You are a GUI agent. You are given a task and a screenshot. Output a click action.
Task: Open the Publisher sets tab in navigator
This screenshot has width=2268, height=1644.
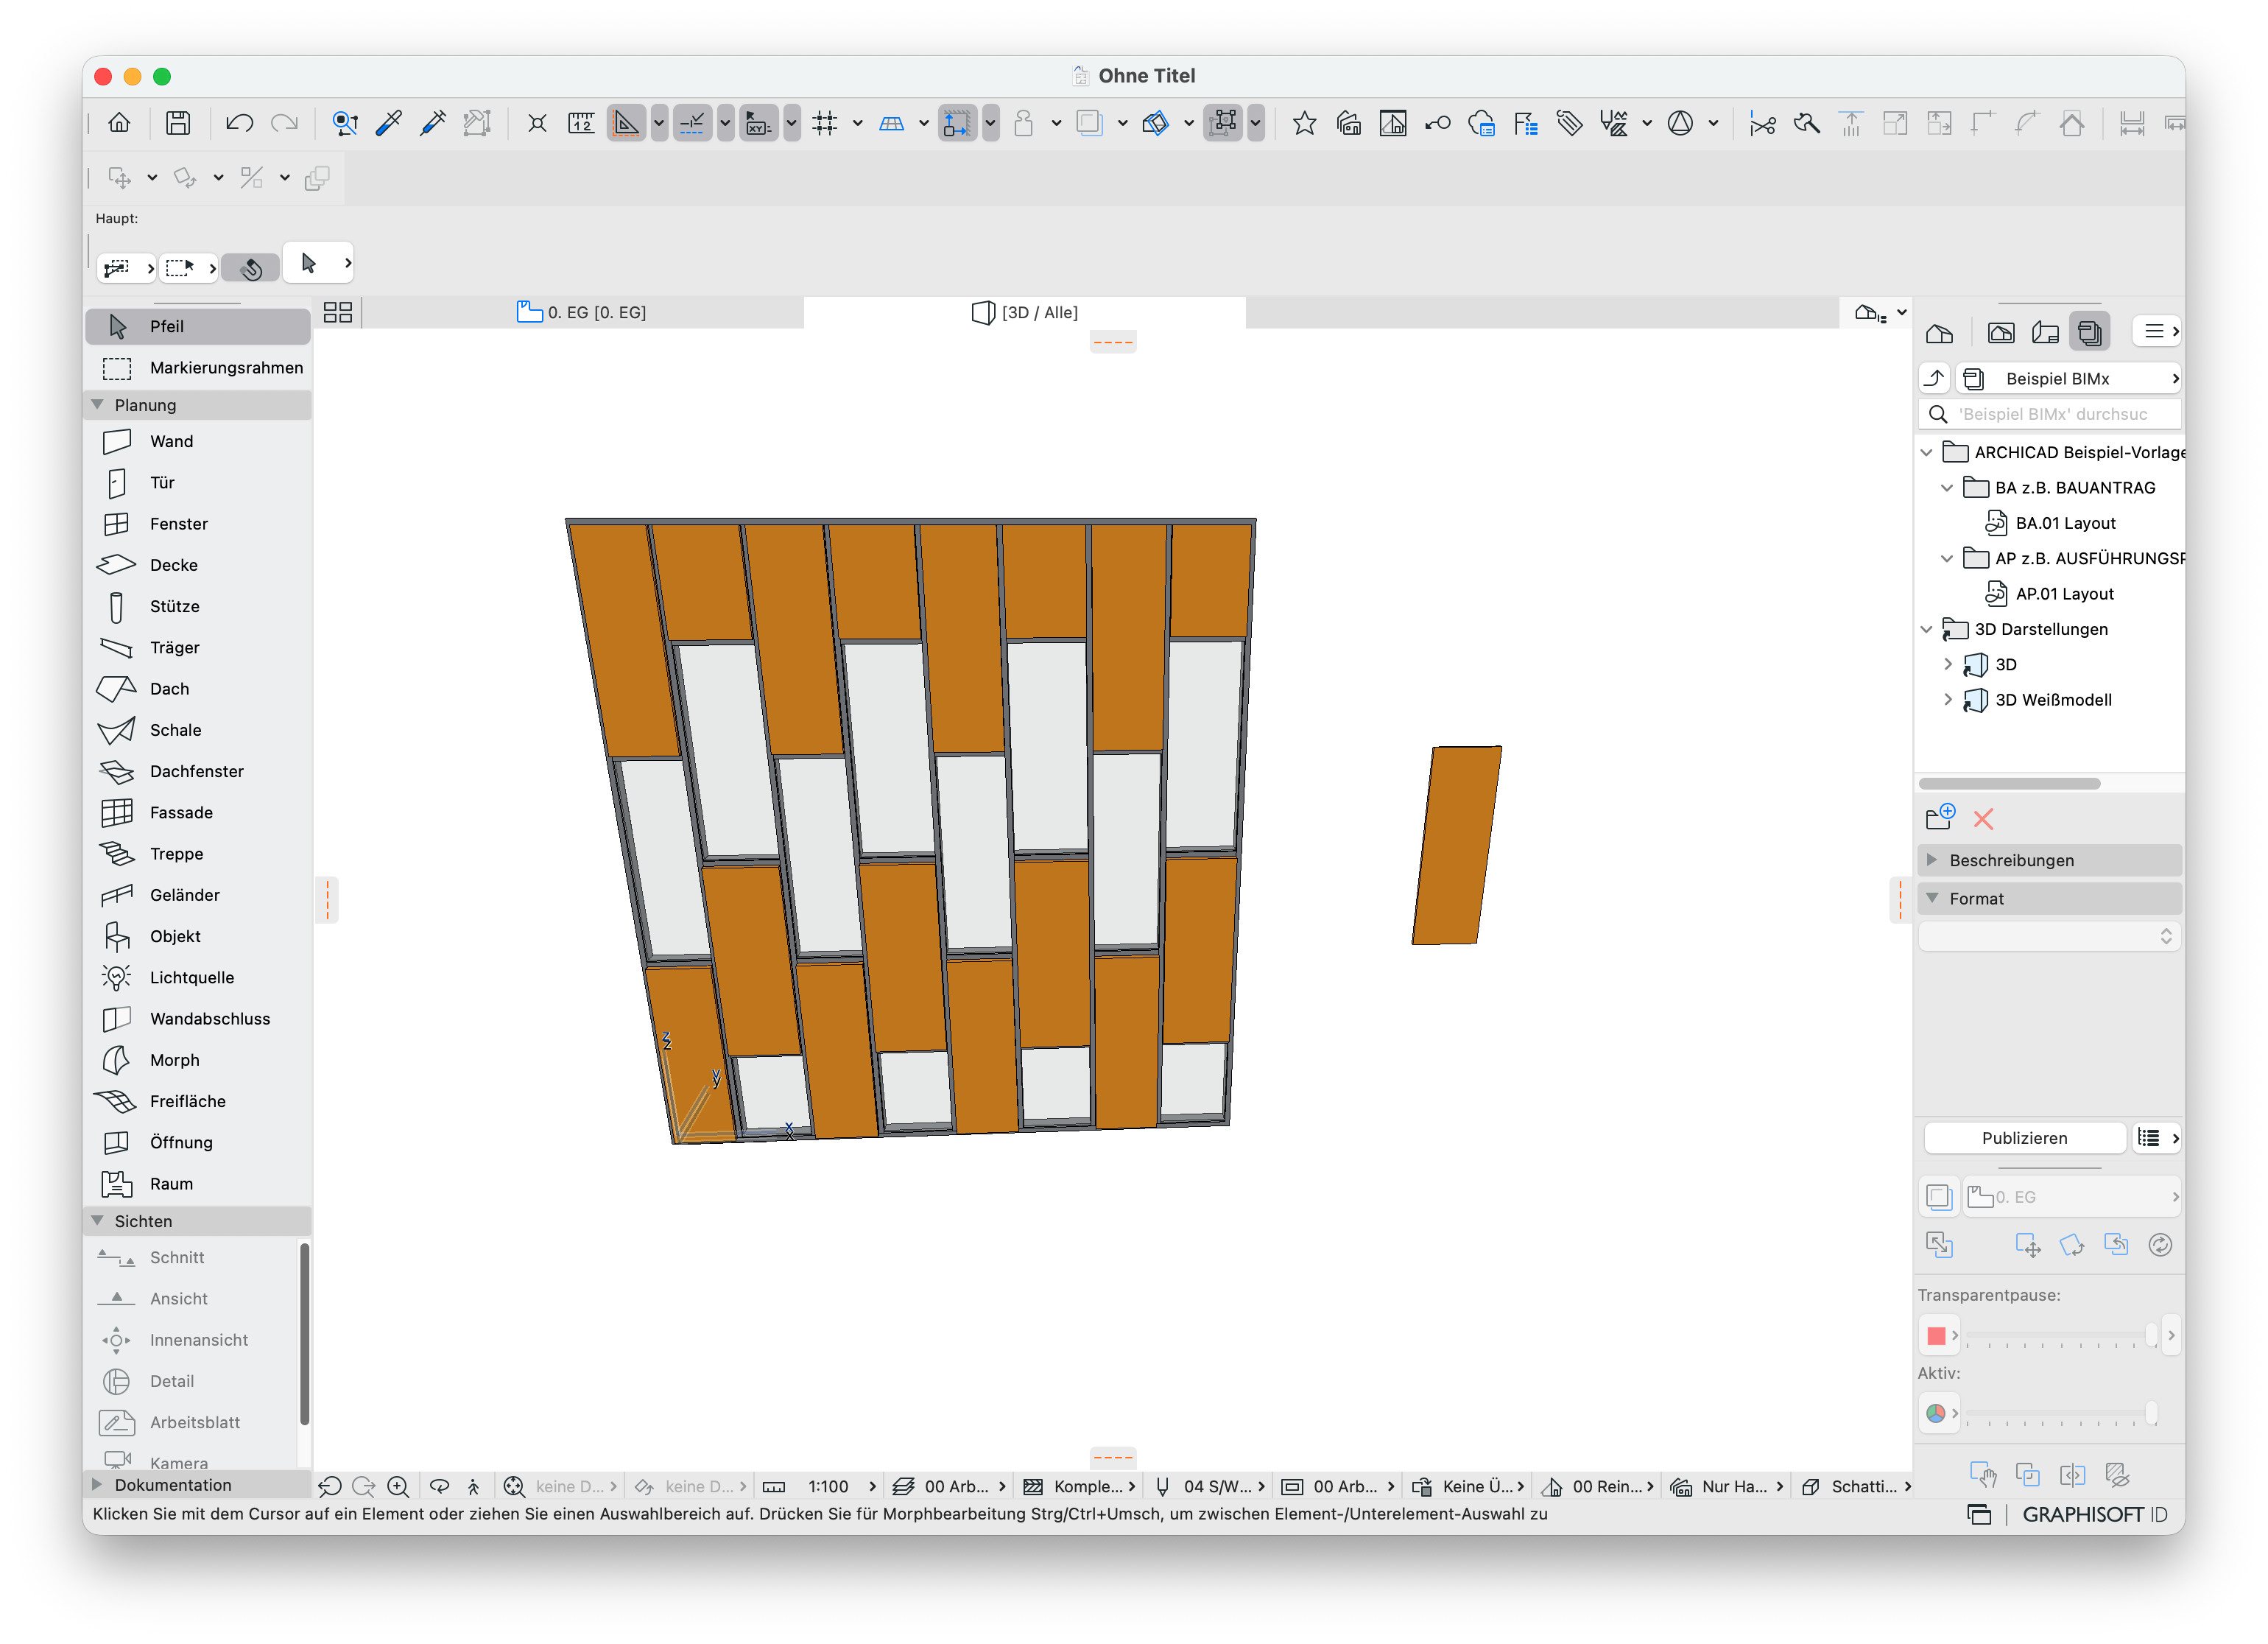coord(2089,332)
